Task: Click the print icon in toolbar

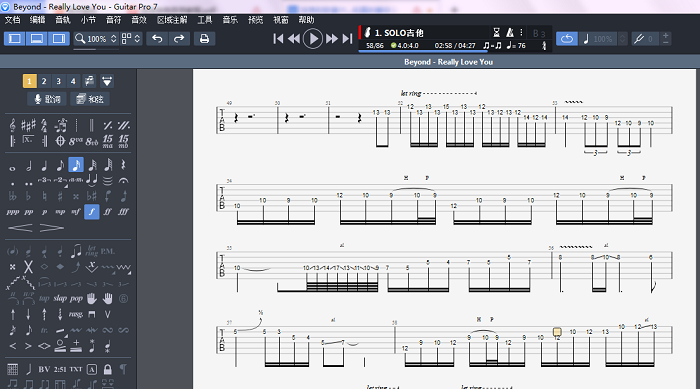Action: tap(204, 39)
